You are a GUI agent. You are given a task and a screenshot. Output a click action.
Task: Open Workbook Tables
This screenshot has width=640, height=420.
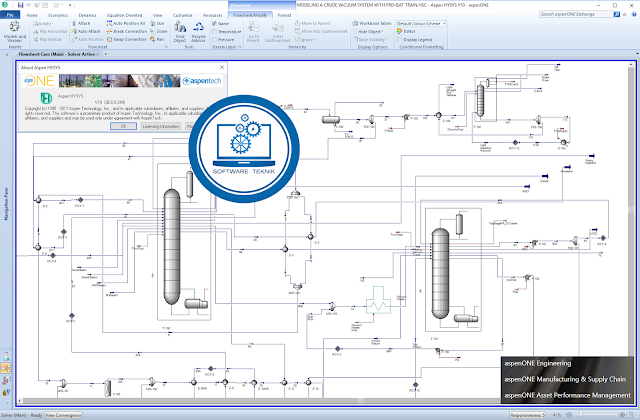point(372,24)
